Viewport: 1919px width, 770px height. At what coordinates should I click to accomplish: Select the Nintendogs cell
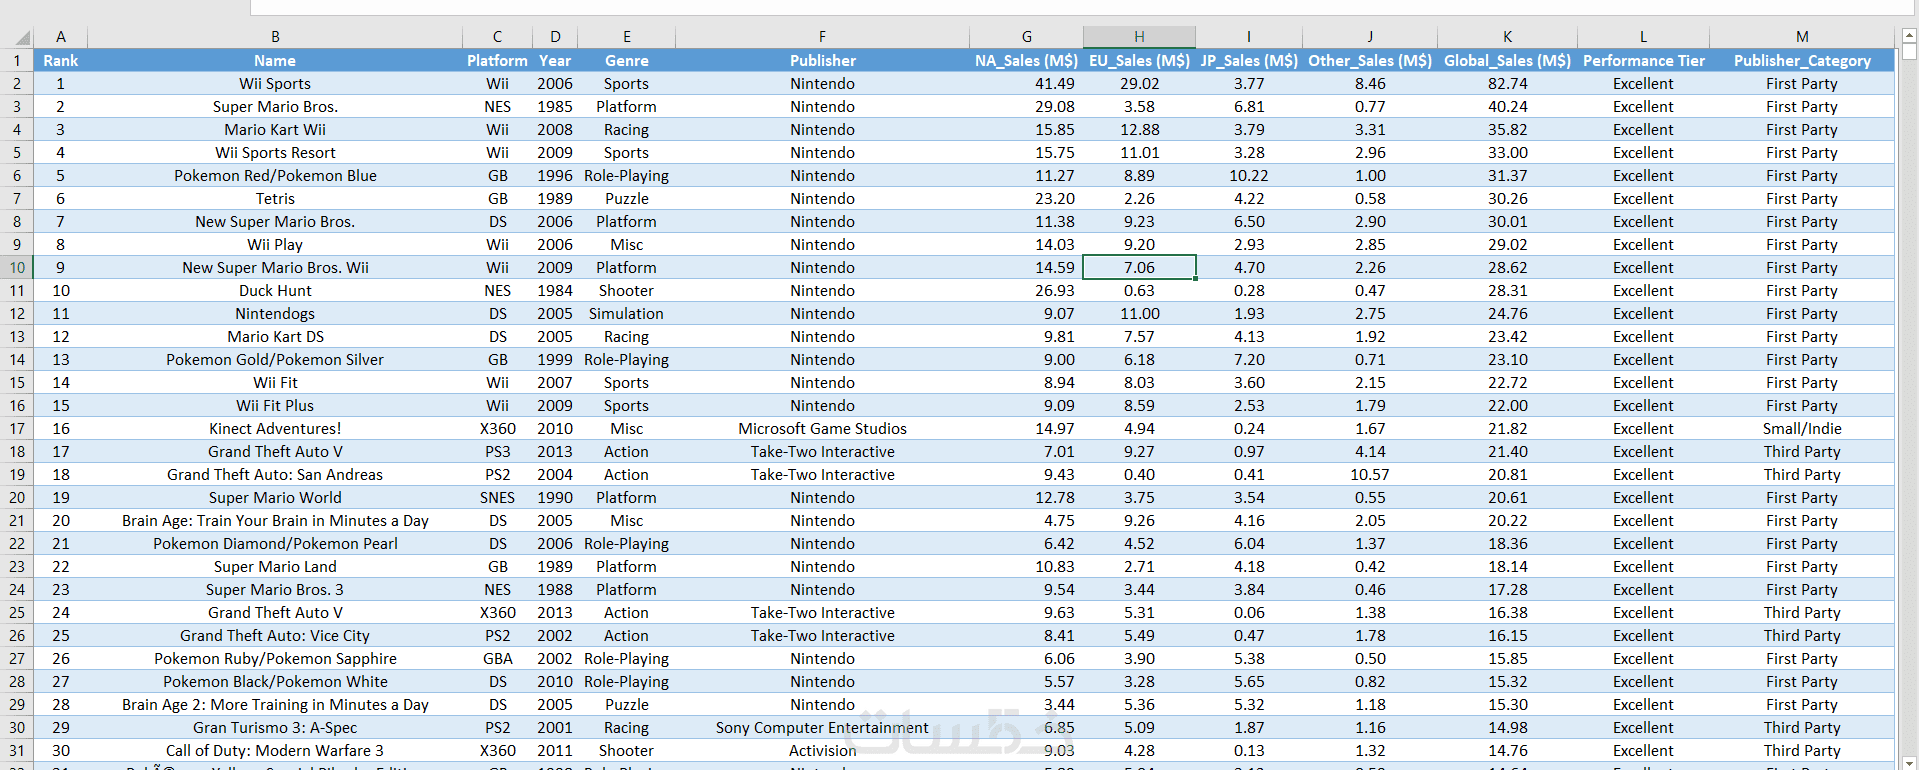275,314
